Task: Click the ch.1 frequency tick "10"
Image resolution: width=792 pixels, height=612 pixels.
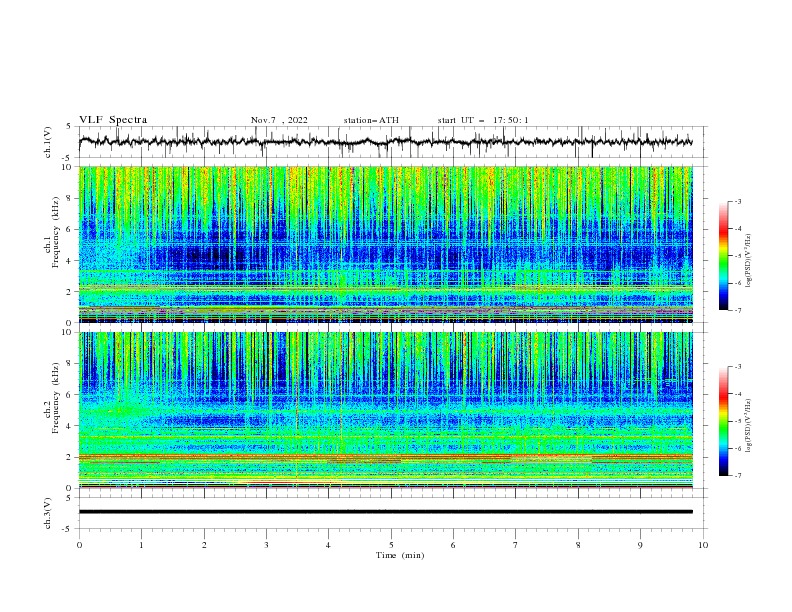Action: [68, 167]
